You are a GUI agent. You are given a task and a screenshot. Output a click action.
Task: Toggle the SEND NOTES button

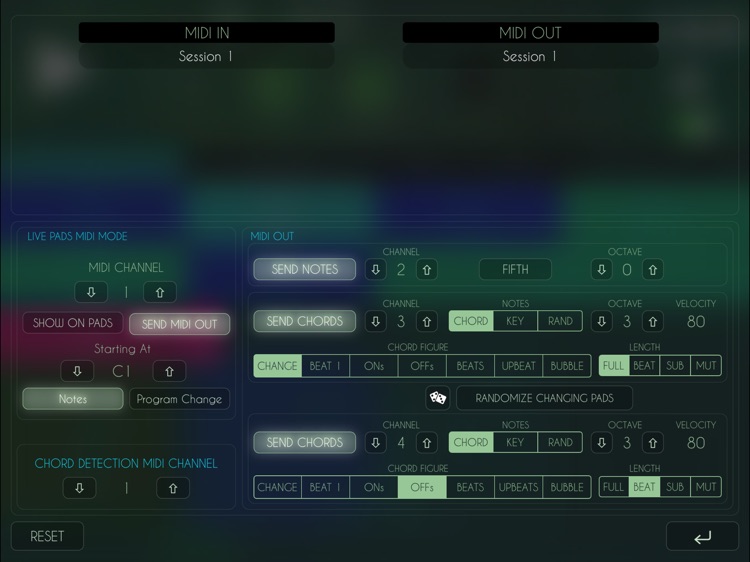305,269
